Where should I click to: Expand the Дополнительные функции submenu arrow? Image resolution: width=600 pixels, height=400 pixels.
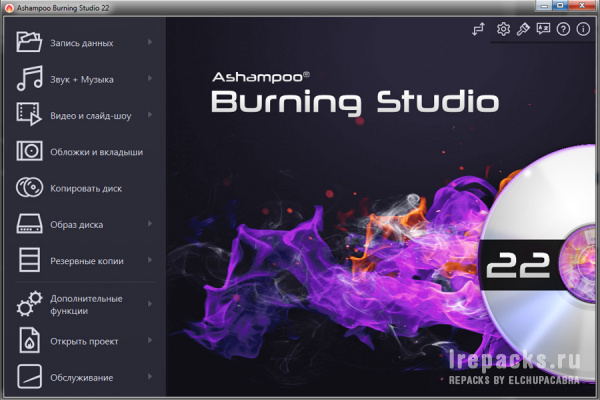(x=150, y=304)
